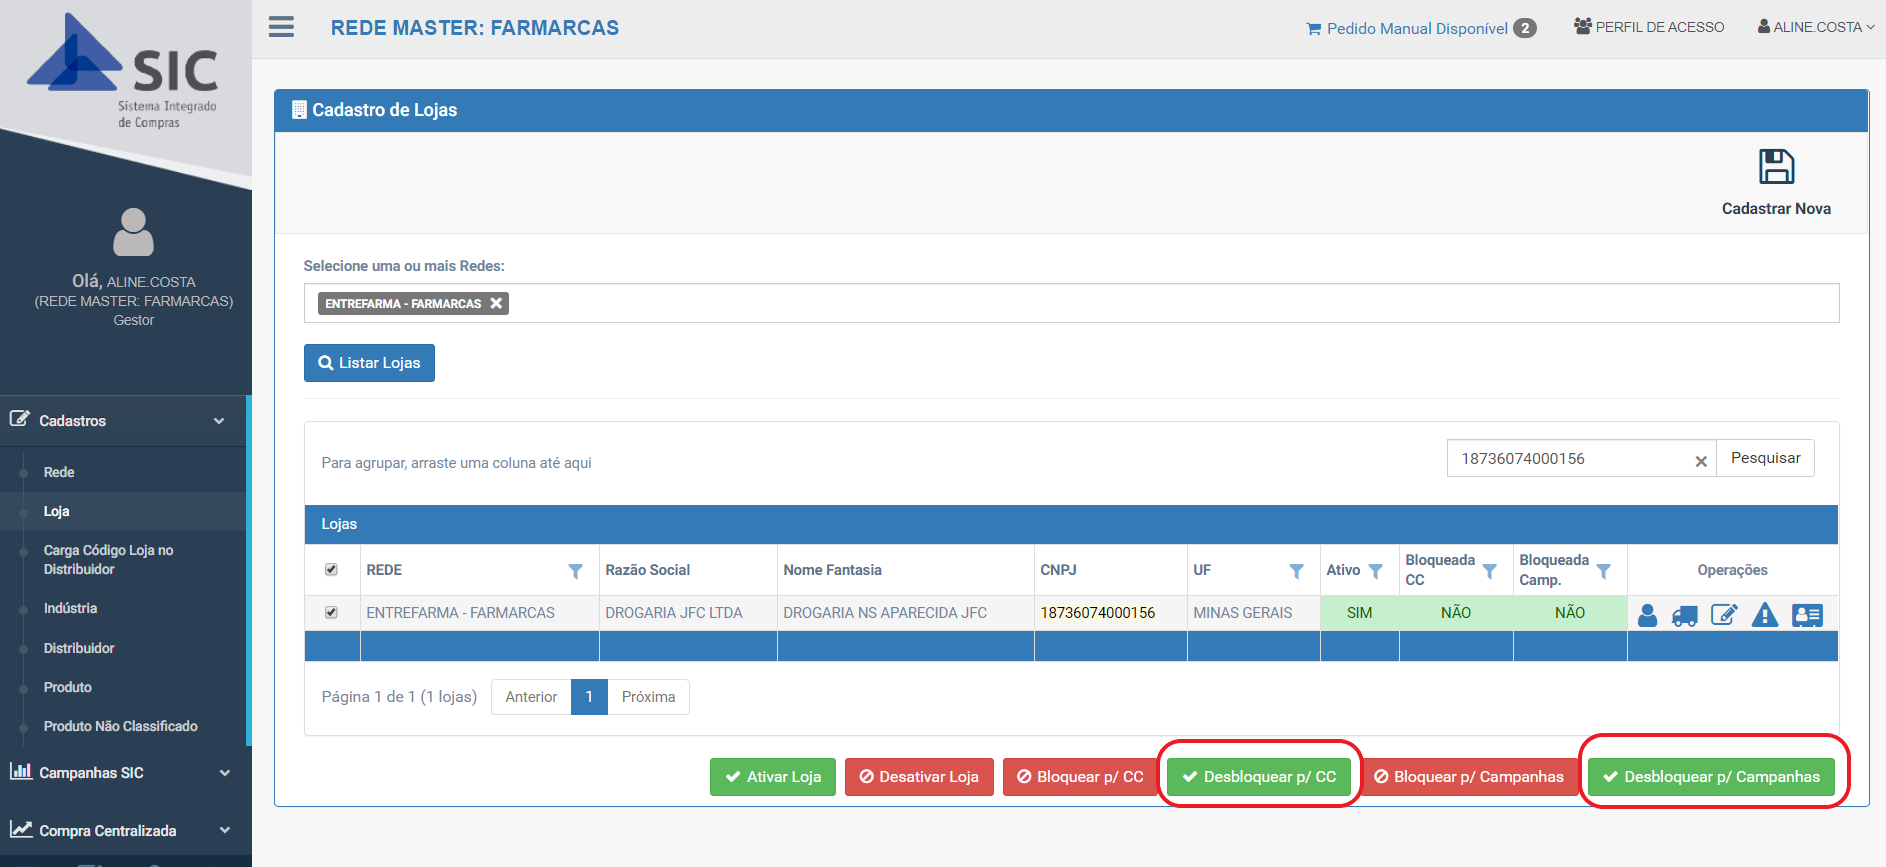This screenshot has height=867, width=1886.
Task: Remove the ENTREFARMA - FARMARCAS tag
Action: click(496, 303)
